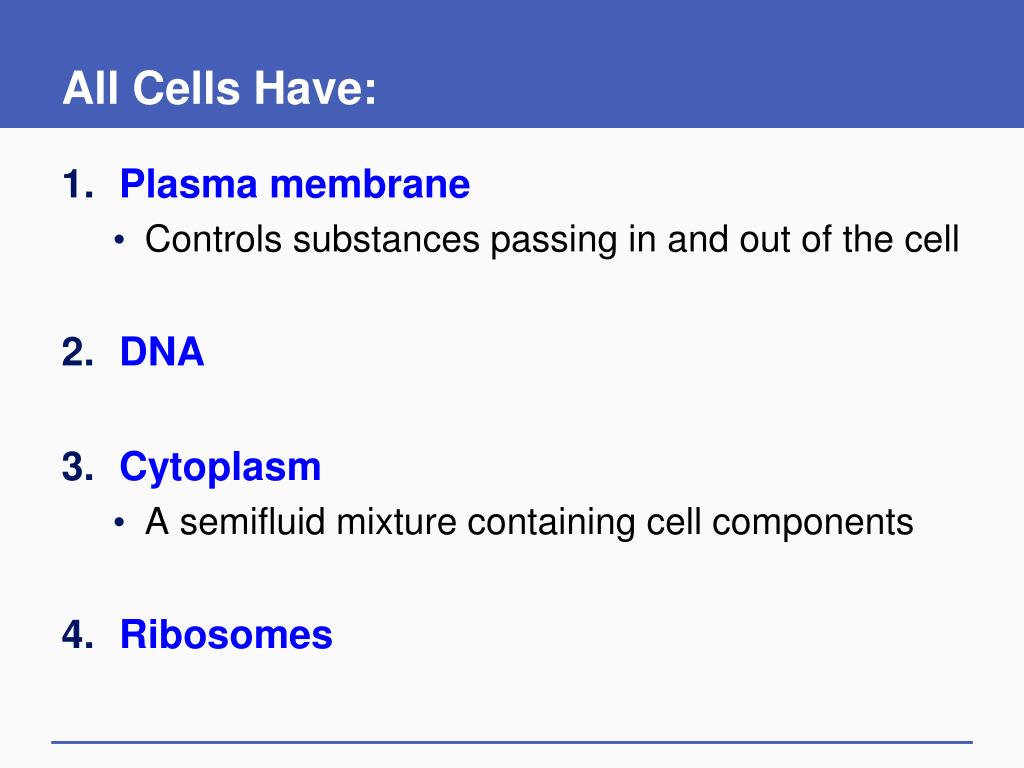Click the word 'containing' in Cytoplasm bullet

[x=551, y=524]
